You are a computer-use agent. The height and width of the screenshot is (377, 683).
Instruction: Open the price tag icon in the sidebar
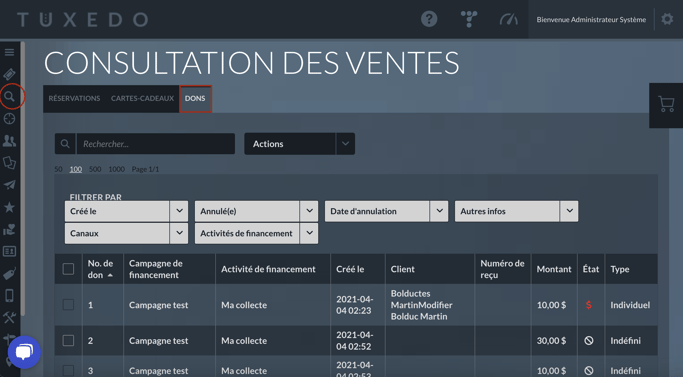(x=9, y=274)
